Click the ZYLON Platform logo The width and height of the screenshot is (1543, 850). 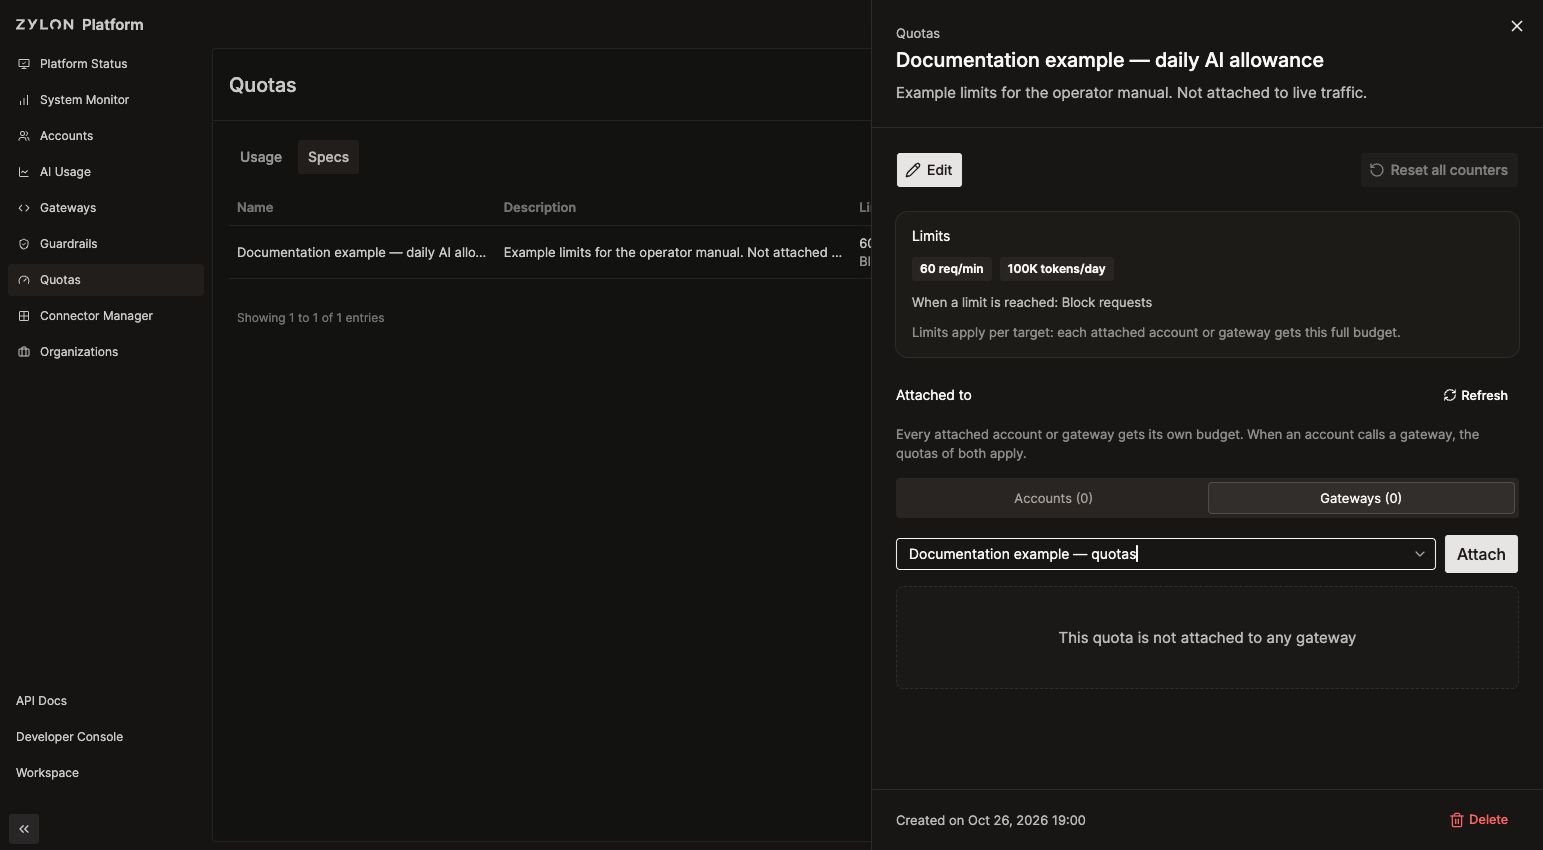tap(80, 25)
